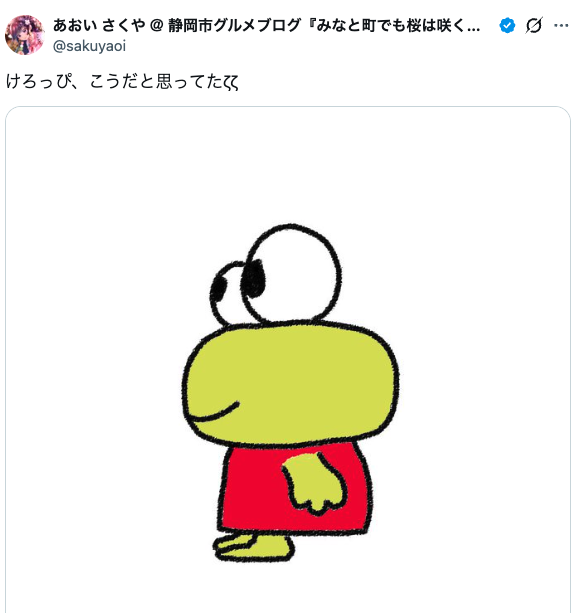Click the blue verified checkmark badge
This screenshot has width=586, height=613.
pos(507,25)
